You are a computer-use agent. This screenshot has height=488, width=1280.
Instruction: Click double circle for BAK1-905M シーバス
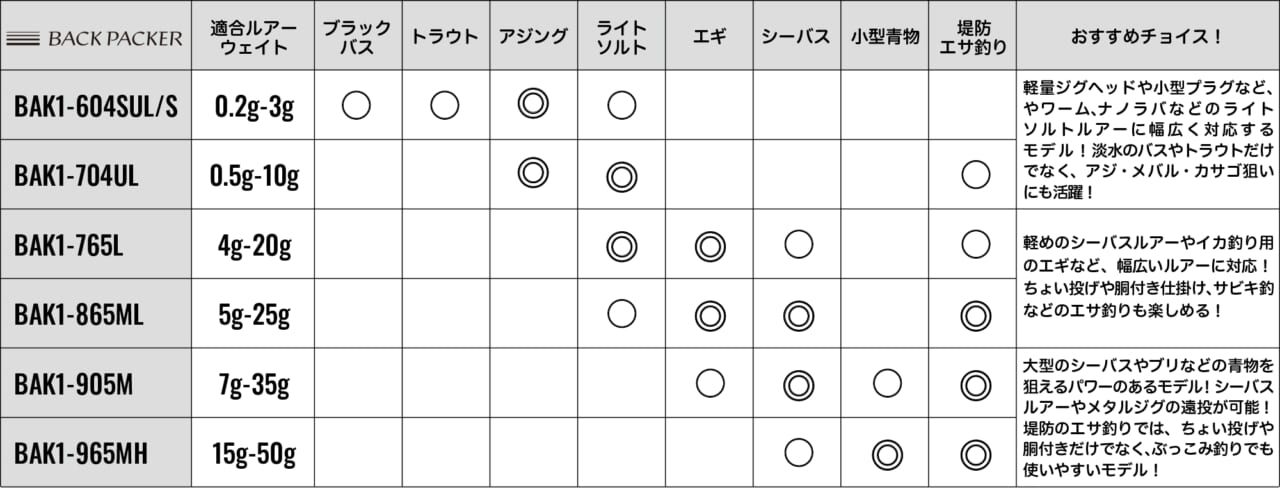coord(797,384)
